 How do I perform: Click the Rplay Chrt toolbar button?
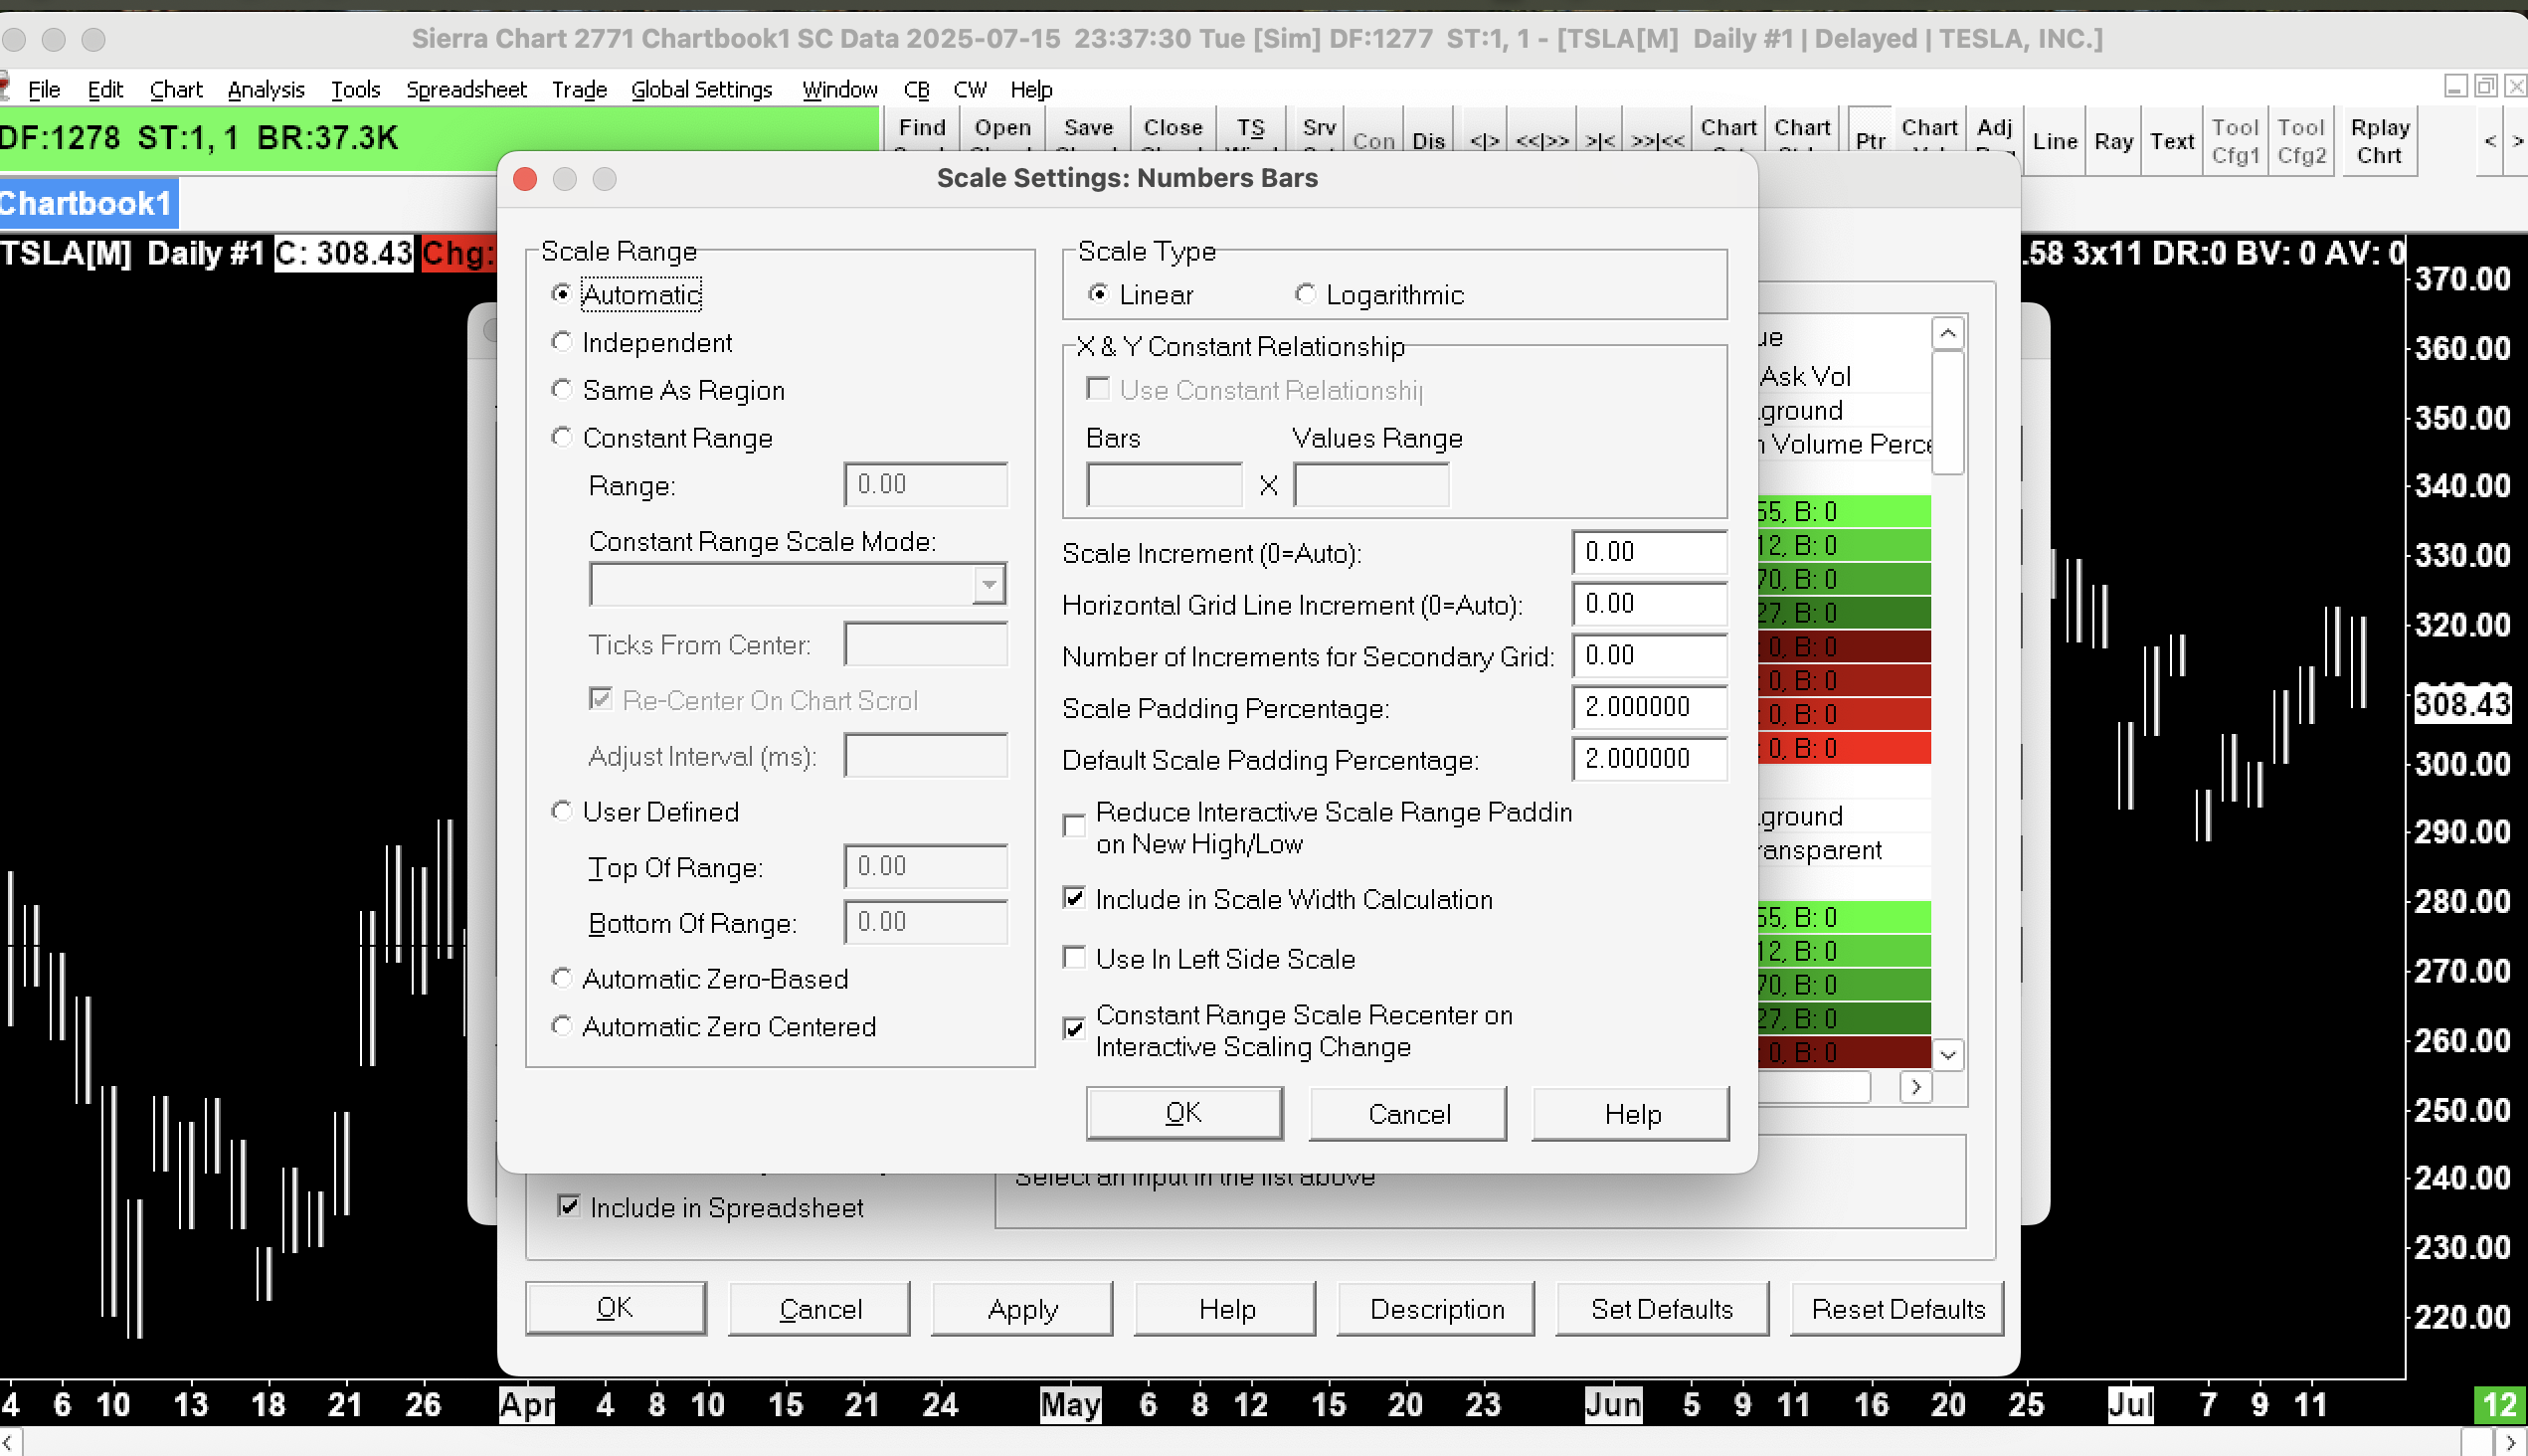(2379, 142)
